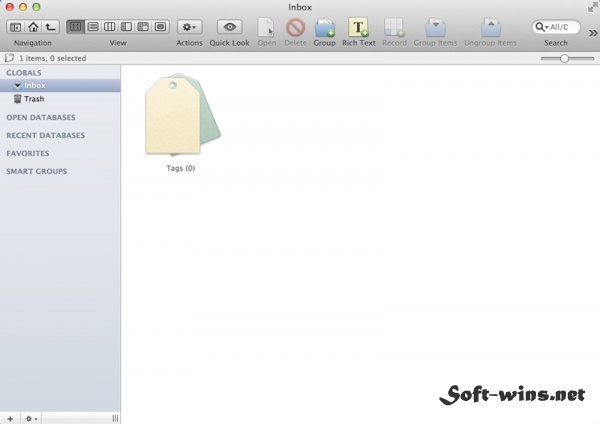600x424 pixels.
Task: Click the Open document icon
Action: (x=266, y=28)
